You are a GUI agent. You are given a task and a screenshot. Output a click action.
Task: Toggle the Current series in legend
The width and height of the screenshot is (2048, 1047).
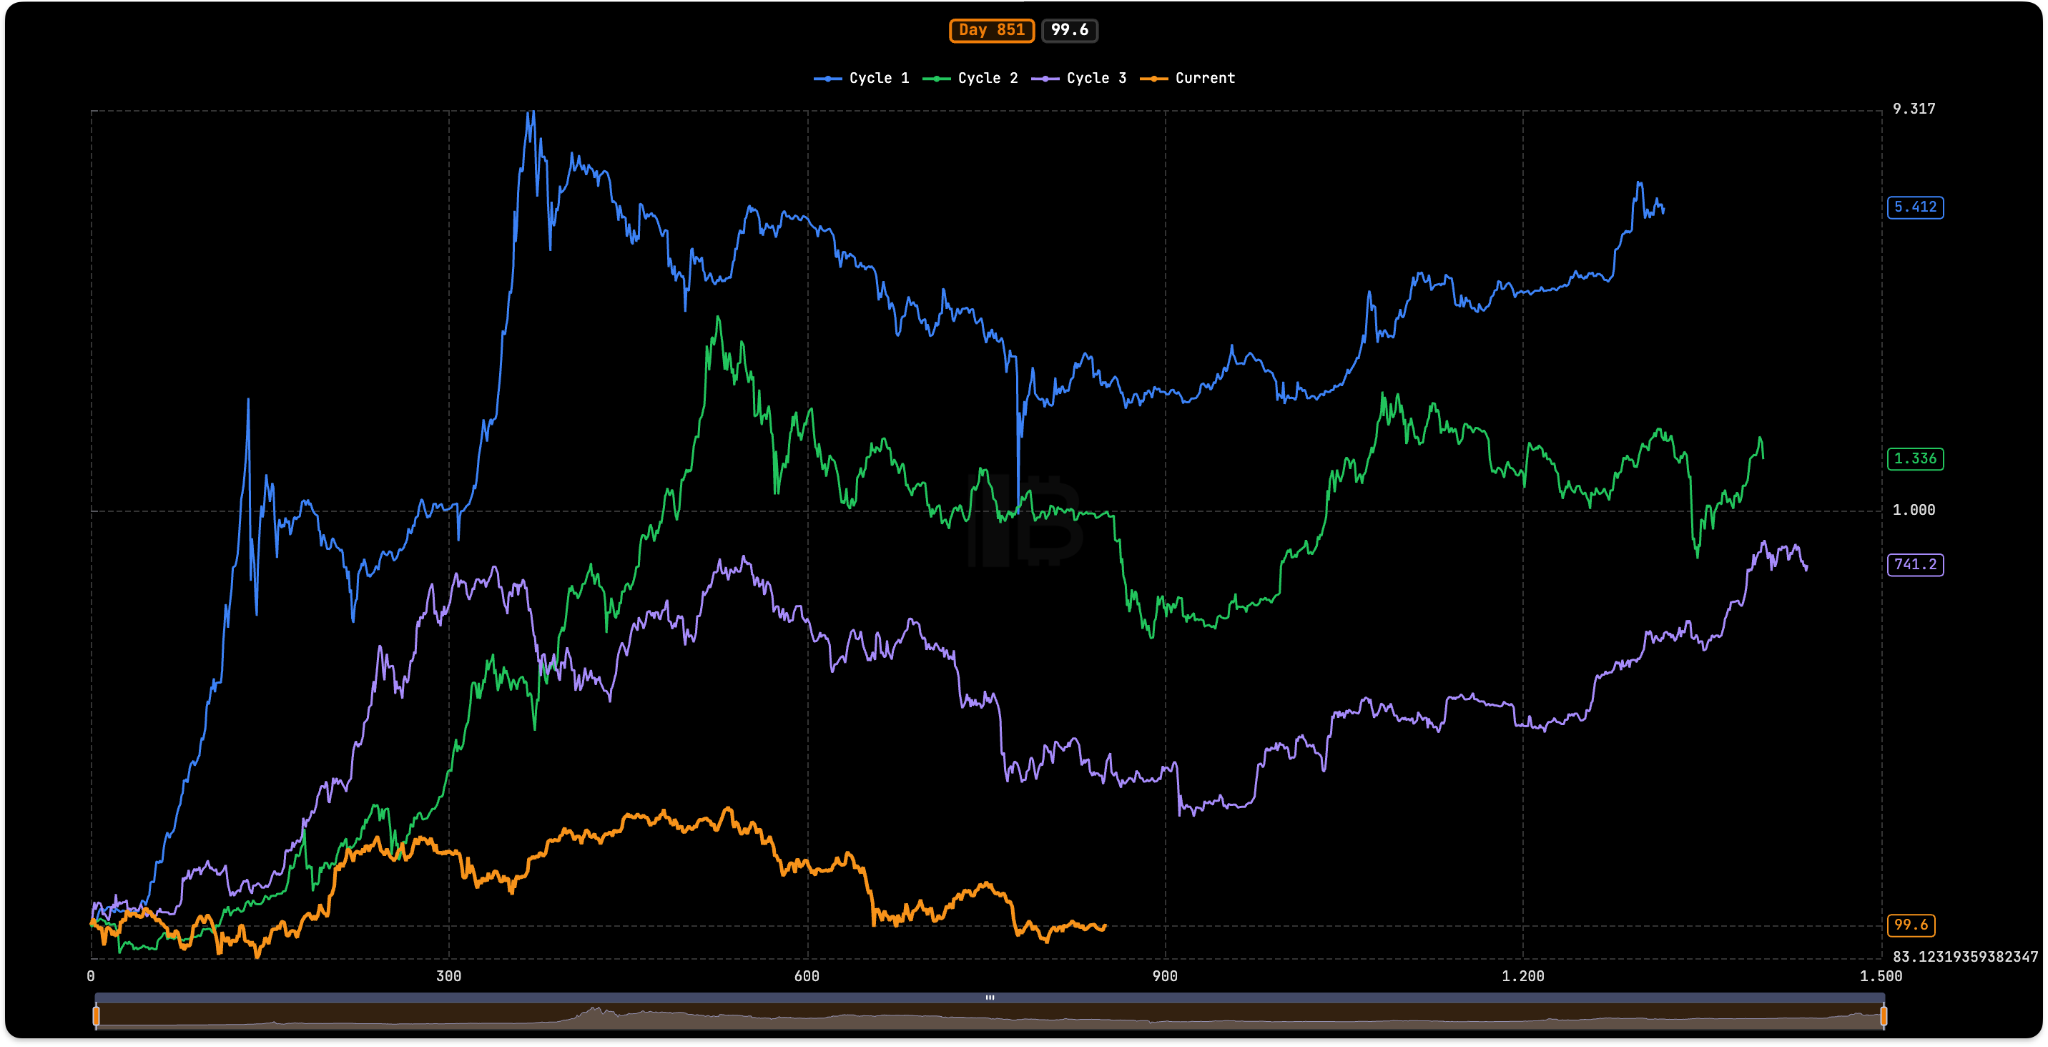pyautogui.click(x=1188, y=78)
